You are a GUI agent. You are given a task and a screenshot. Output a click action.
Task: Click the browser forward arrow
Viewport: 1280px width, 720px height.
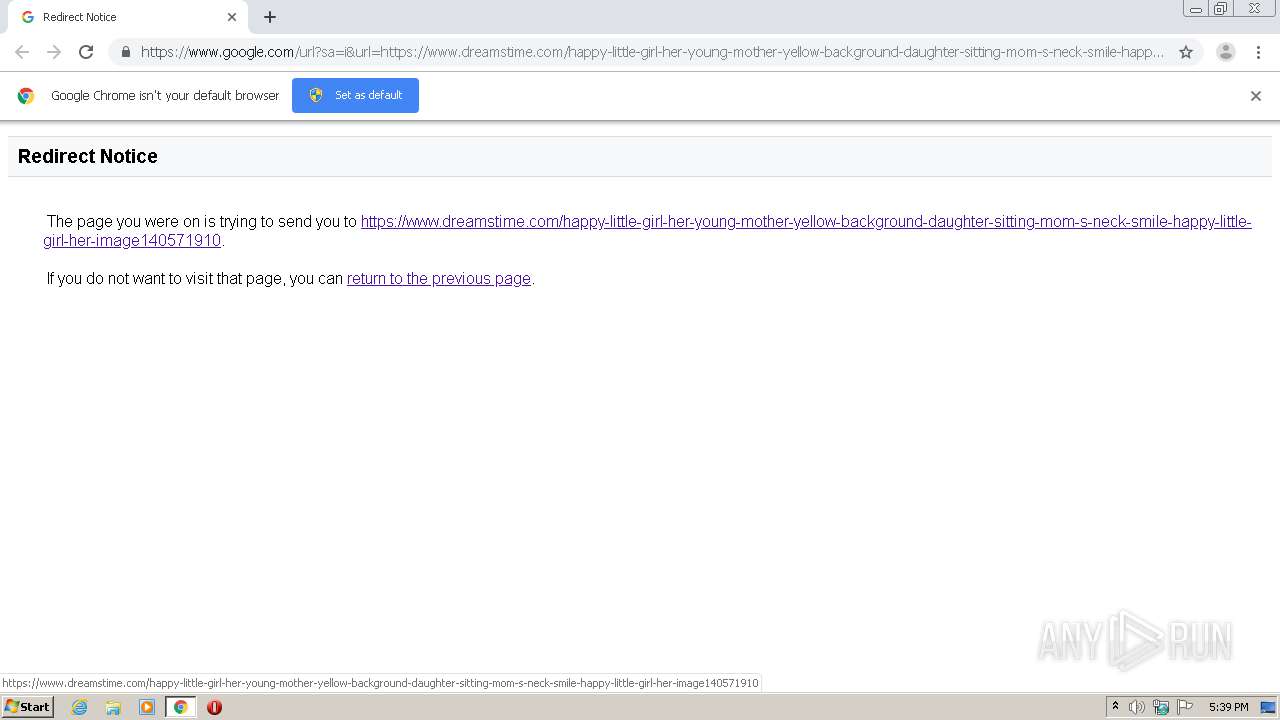click(54, 52)
